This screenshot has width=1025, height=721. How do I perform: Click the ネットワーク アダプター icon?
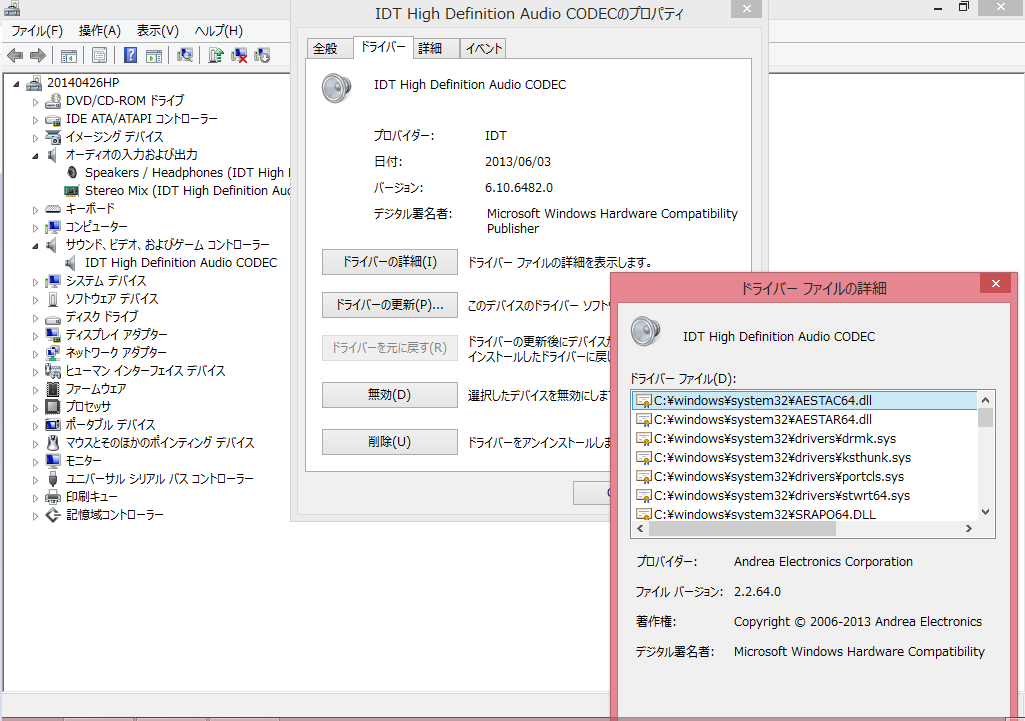53,353
